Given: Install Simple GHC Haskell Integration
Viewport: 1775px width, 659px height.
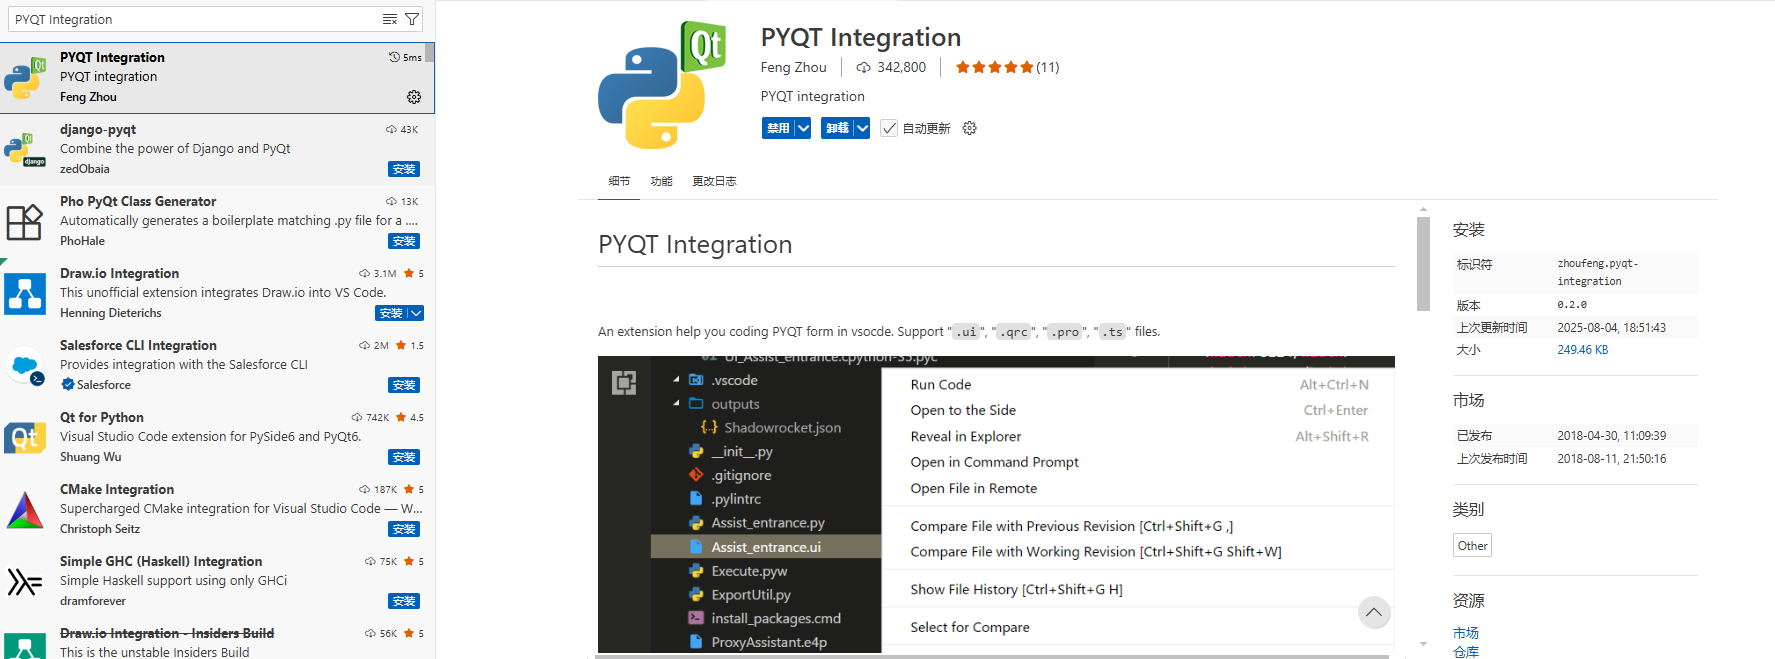Looking at the screenshot, I should tap(404, 601).
